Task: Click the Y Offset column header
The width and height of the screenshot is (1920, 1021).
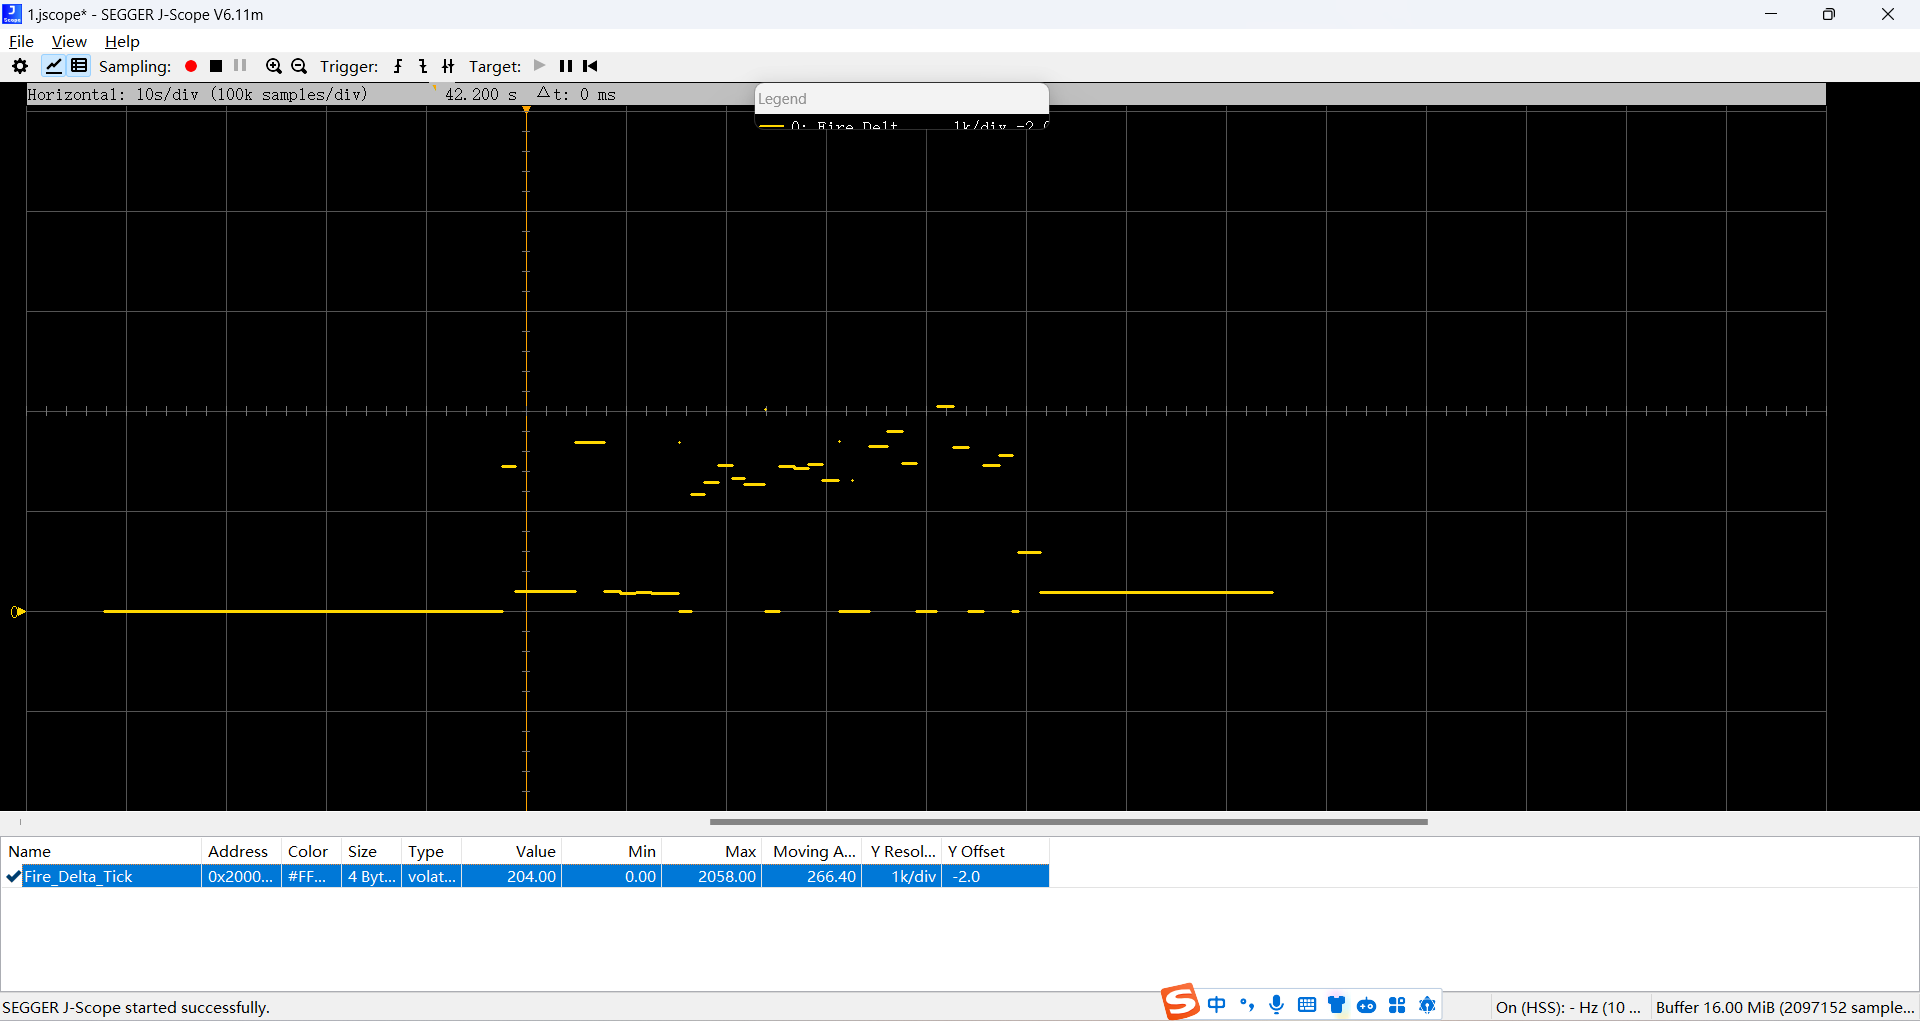Action: 995,851
